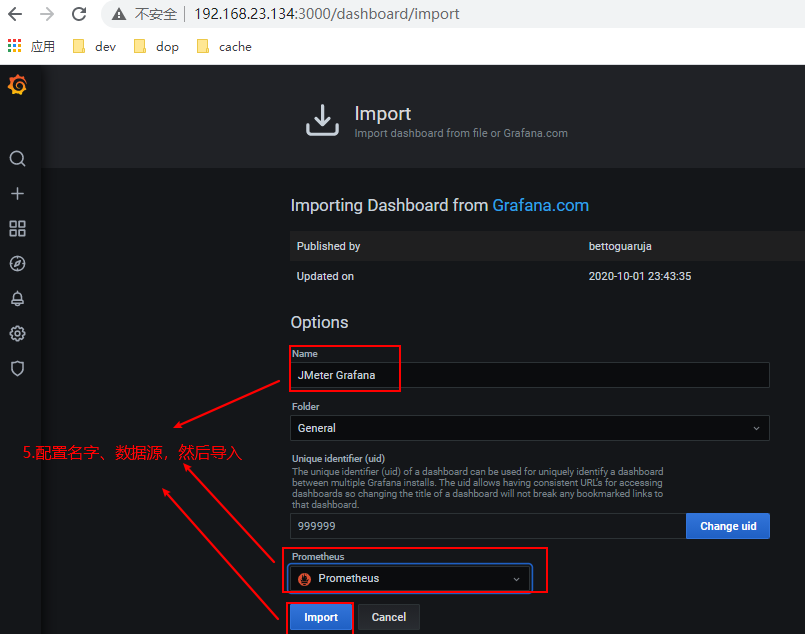Image resolution: width=805 pixels, height=634 pixels.
Task: Click the browser forward arrow
Action: 47,14
